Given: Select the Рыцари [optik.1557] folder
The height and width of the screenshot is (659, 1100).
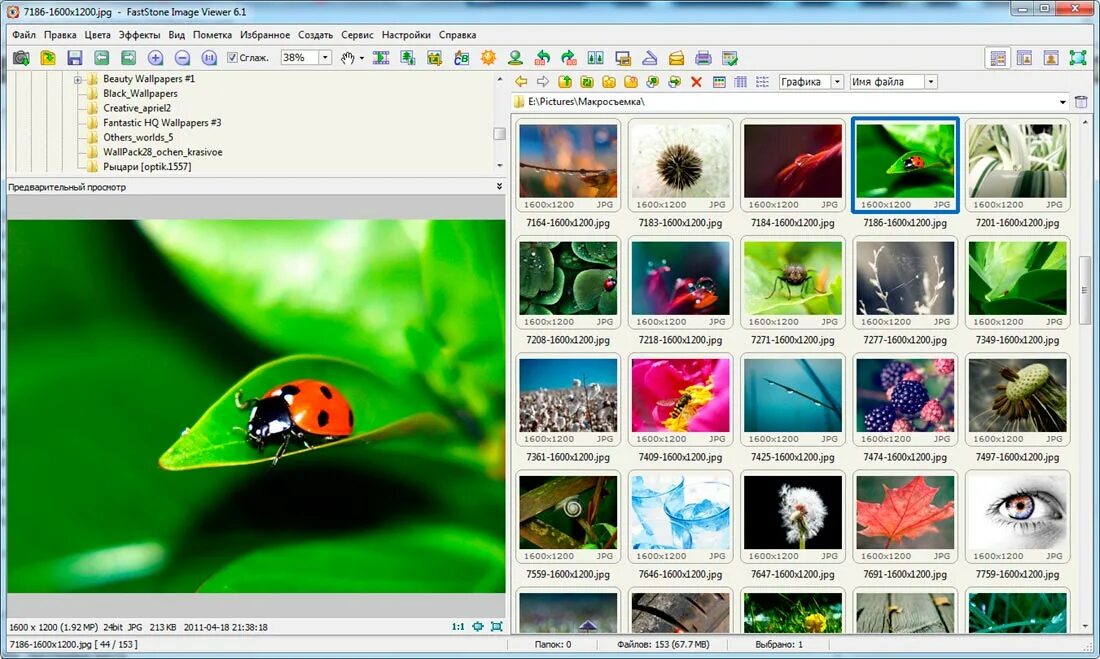Looking at the screenshot, I should coord(147,167).
